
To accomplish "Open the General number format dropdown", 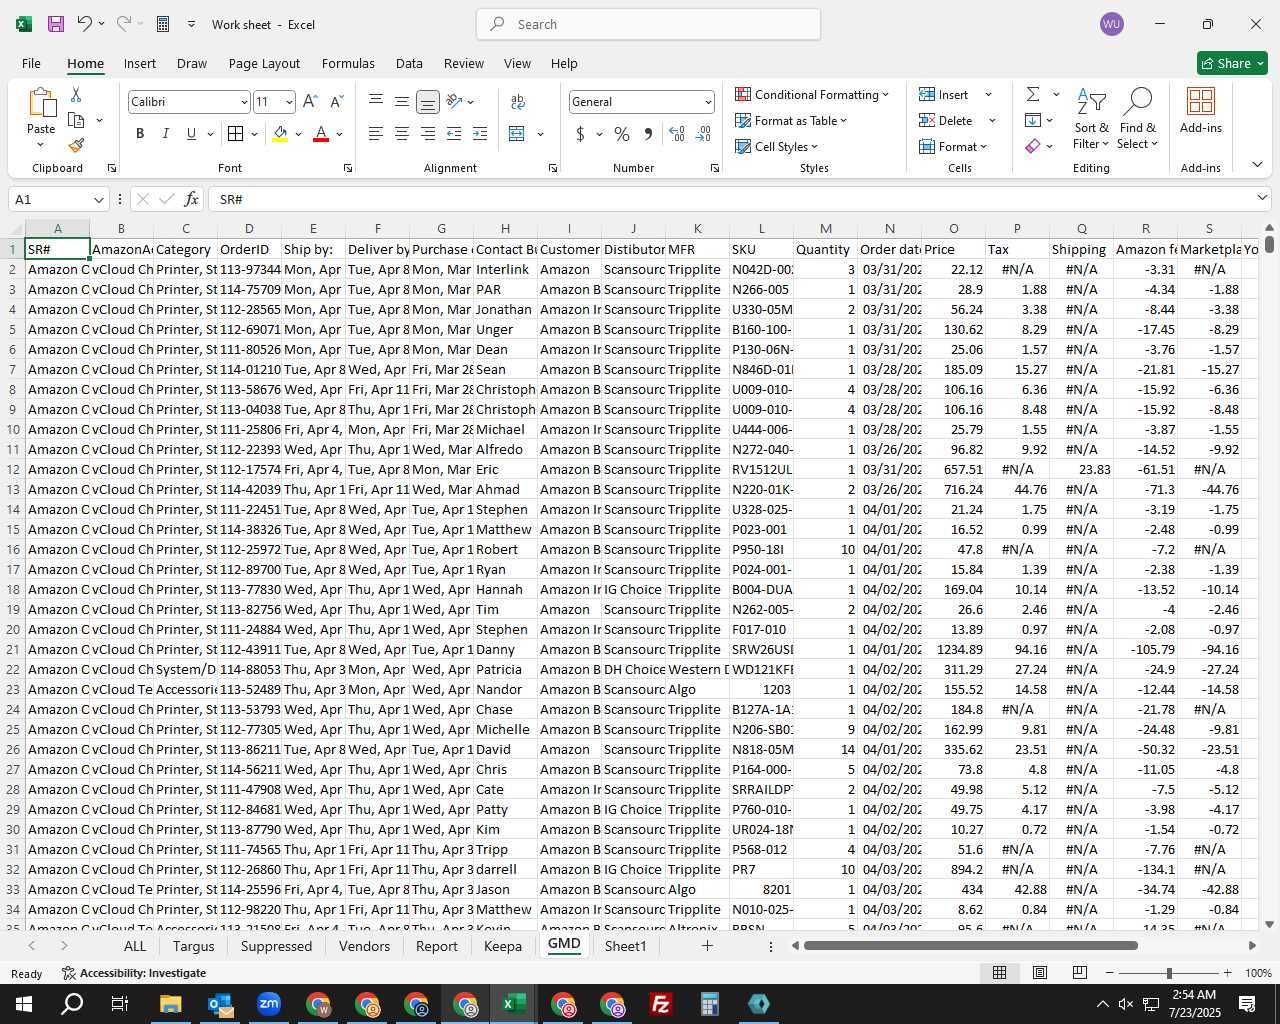I will click(x=708, y=102).
